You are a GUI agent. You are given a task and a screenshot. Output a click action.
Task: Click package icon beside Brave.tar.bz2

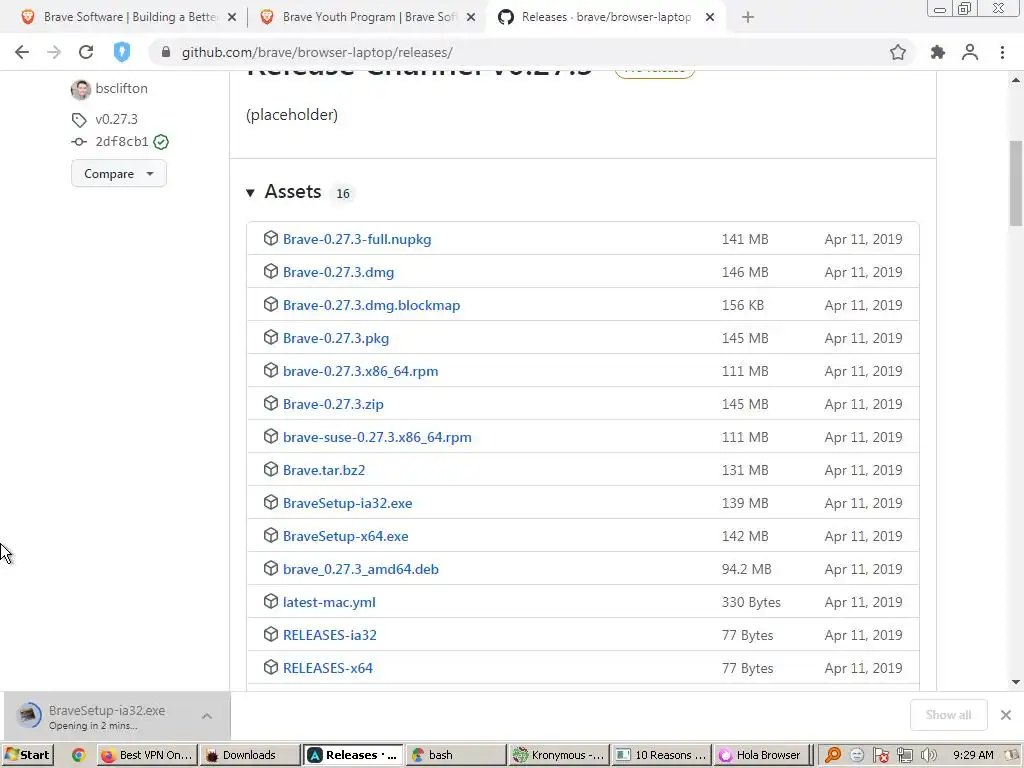[271, 470]
